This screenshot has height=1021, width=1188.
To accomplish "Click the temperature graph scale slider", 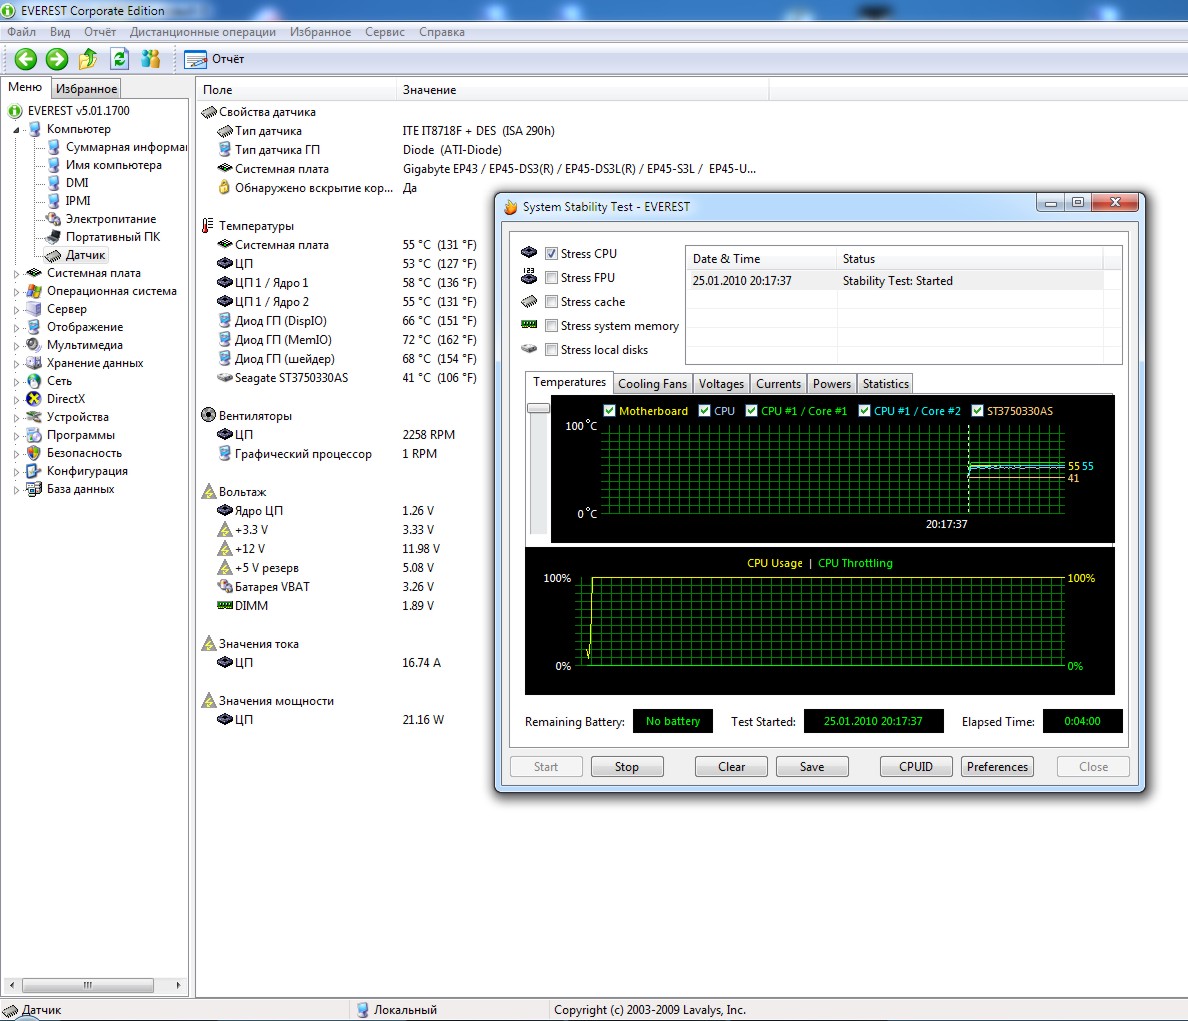I will coord(538,408).
